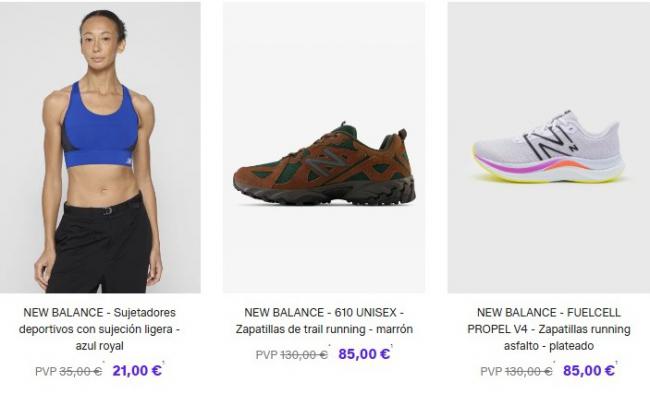The image size is (650, 406).
Task: Open the 610 UNISEX trail running title link
Action: [324, 321]
